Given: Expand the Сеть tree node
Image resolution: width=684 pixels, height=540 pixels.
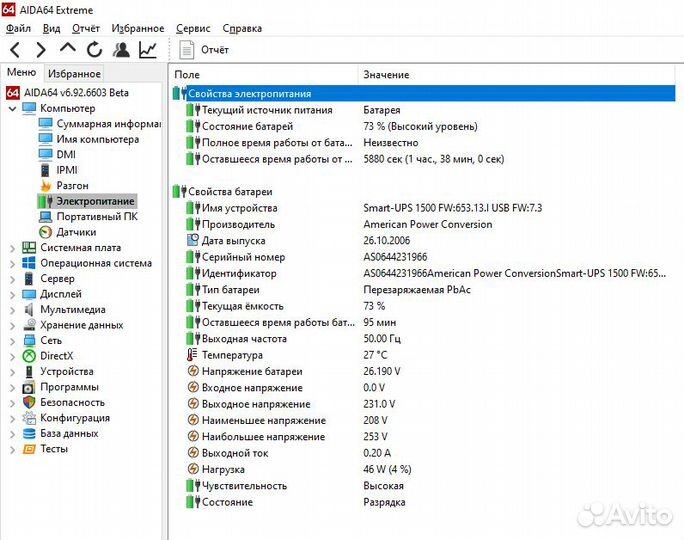Looking at the screenshot, I should (x=13, y=341).
